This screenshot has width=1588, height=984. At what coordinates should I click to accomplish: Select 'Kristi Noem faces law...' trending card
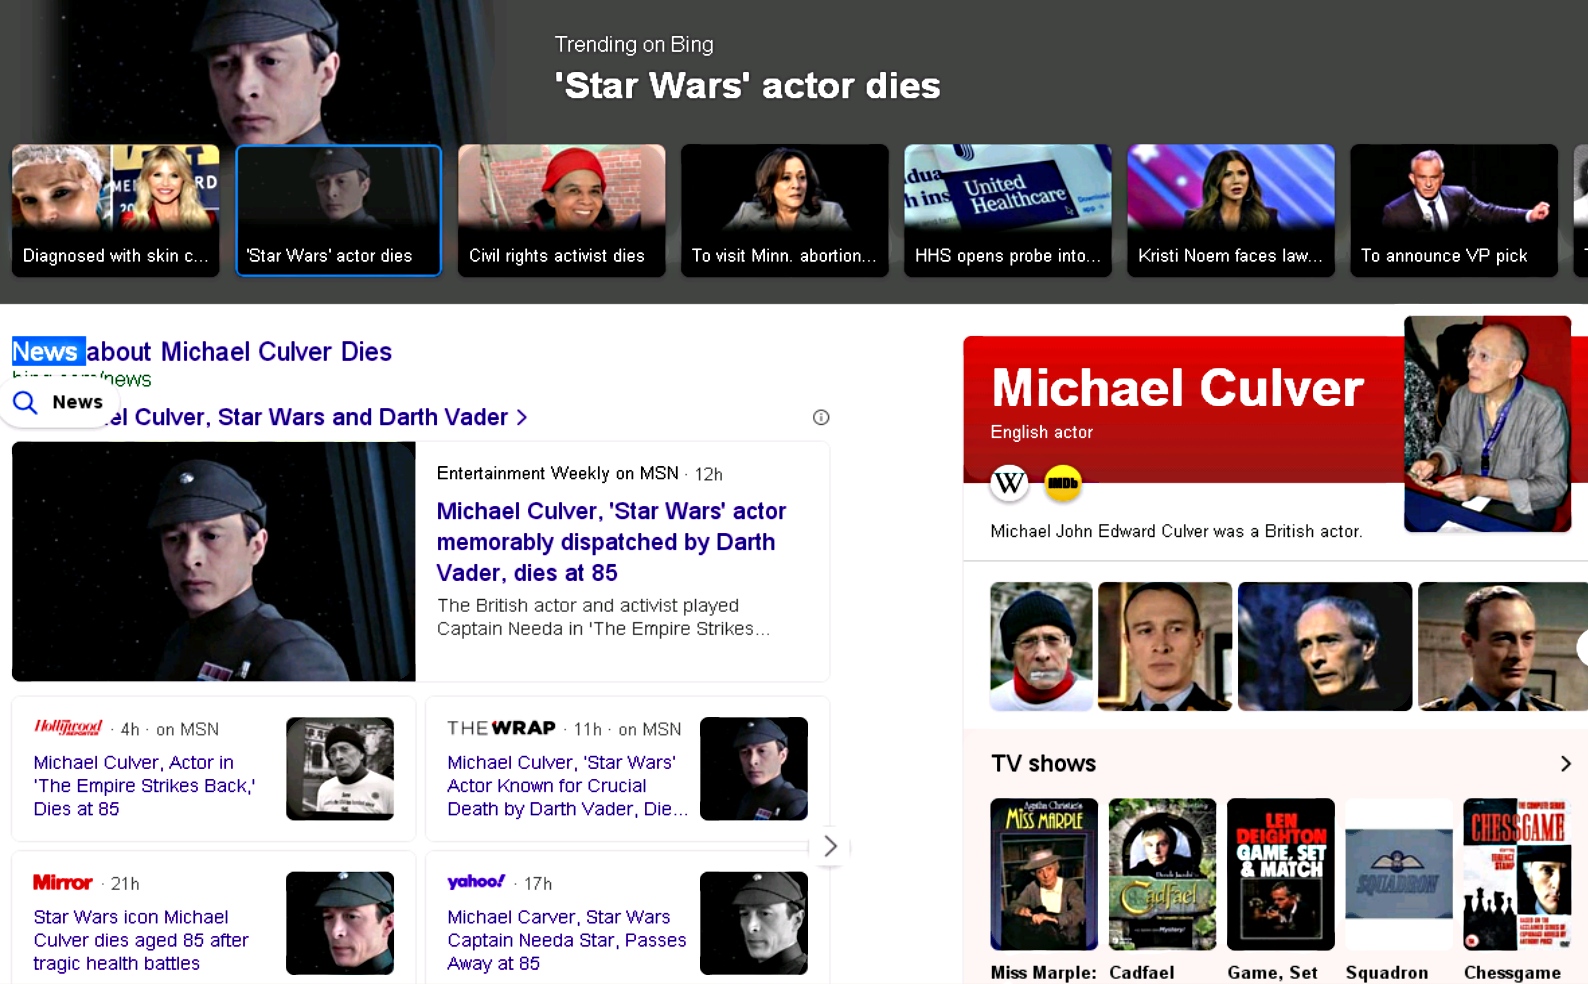(1230, 210)
